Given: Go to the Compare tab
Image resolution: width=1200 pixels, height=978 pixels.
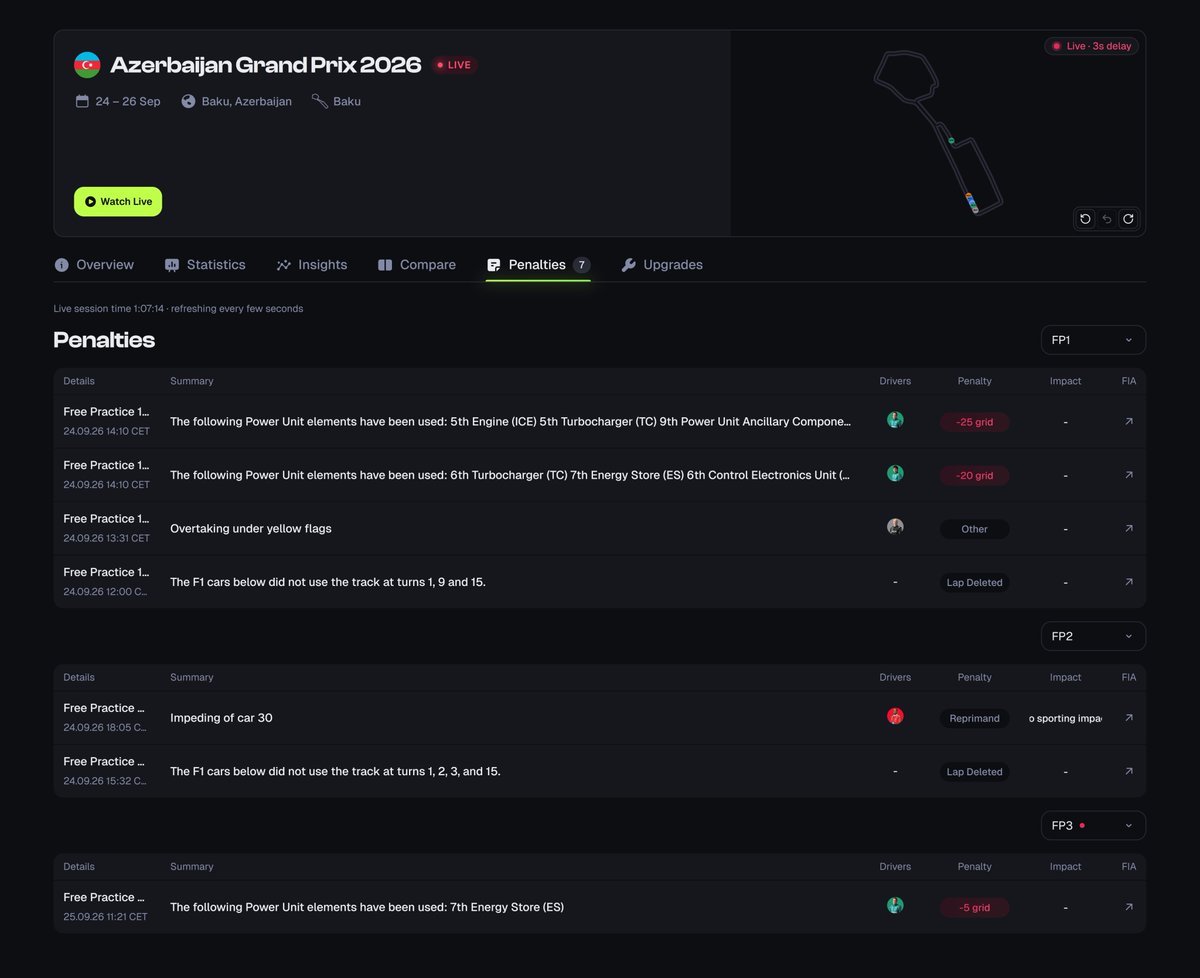Looking at the screenshot, I should point(417,265).
